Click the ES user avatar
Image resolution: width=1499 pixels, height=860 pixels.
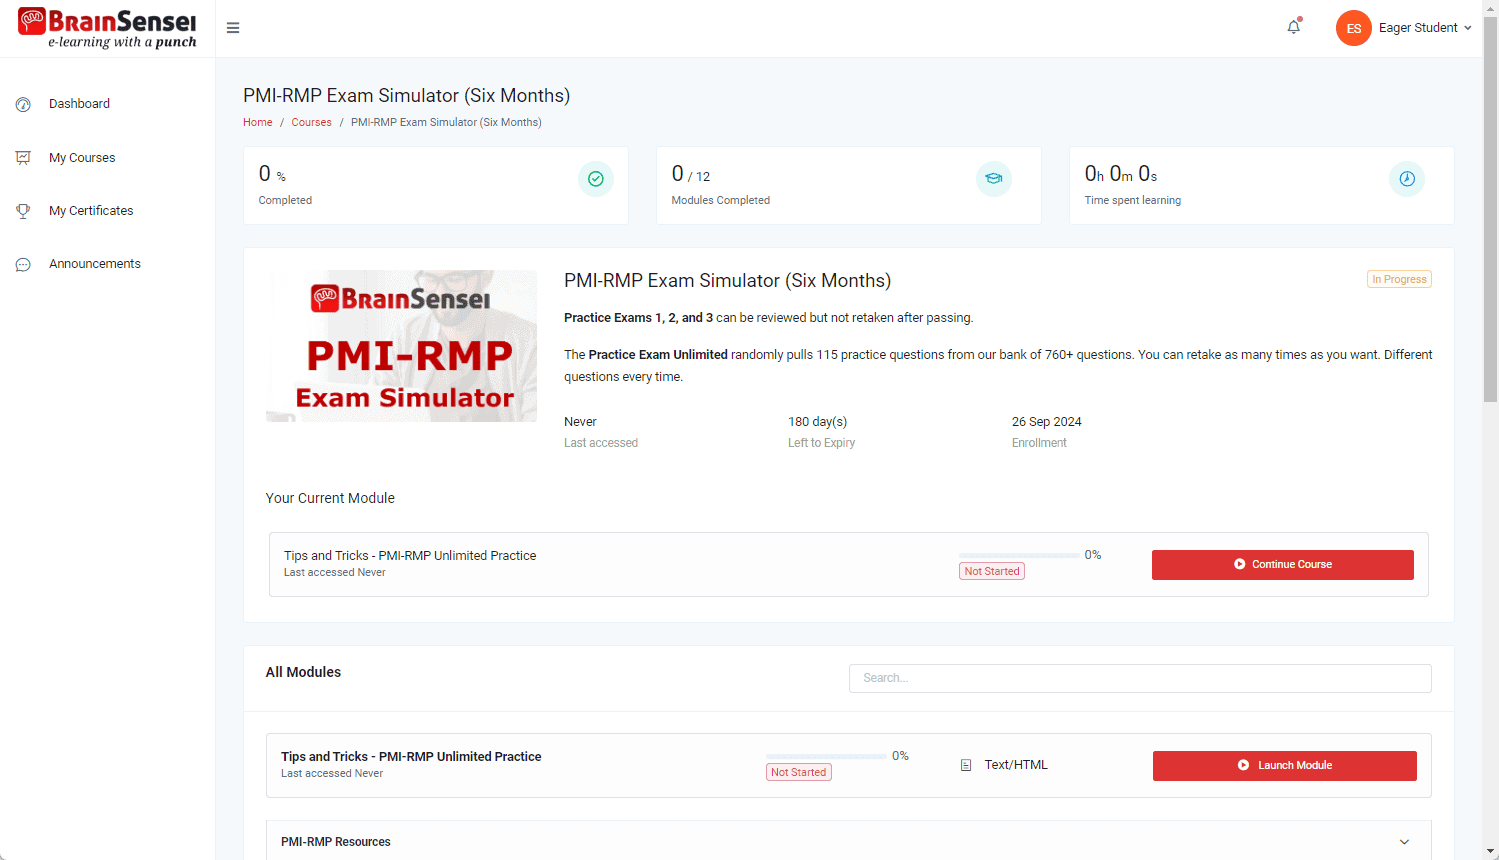[x=1353, y=28]
